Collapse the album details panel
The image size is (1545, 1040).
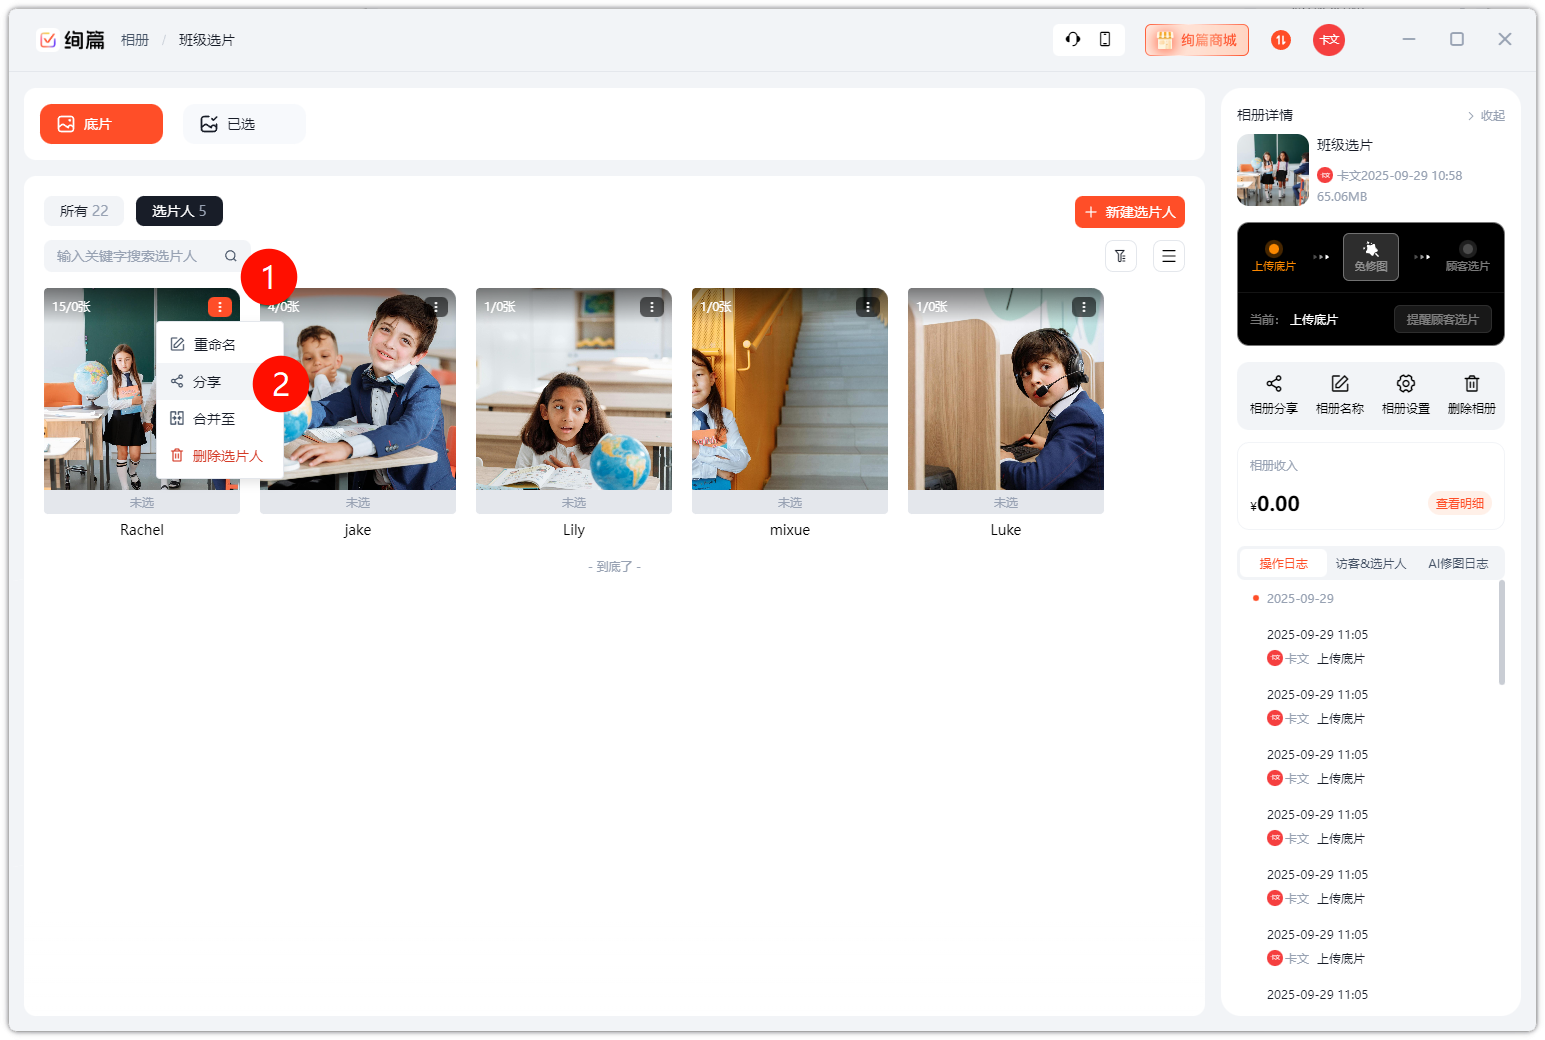pos(1486,116)
